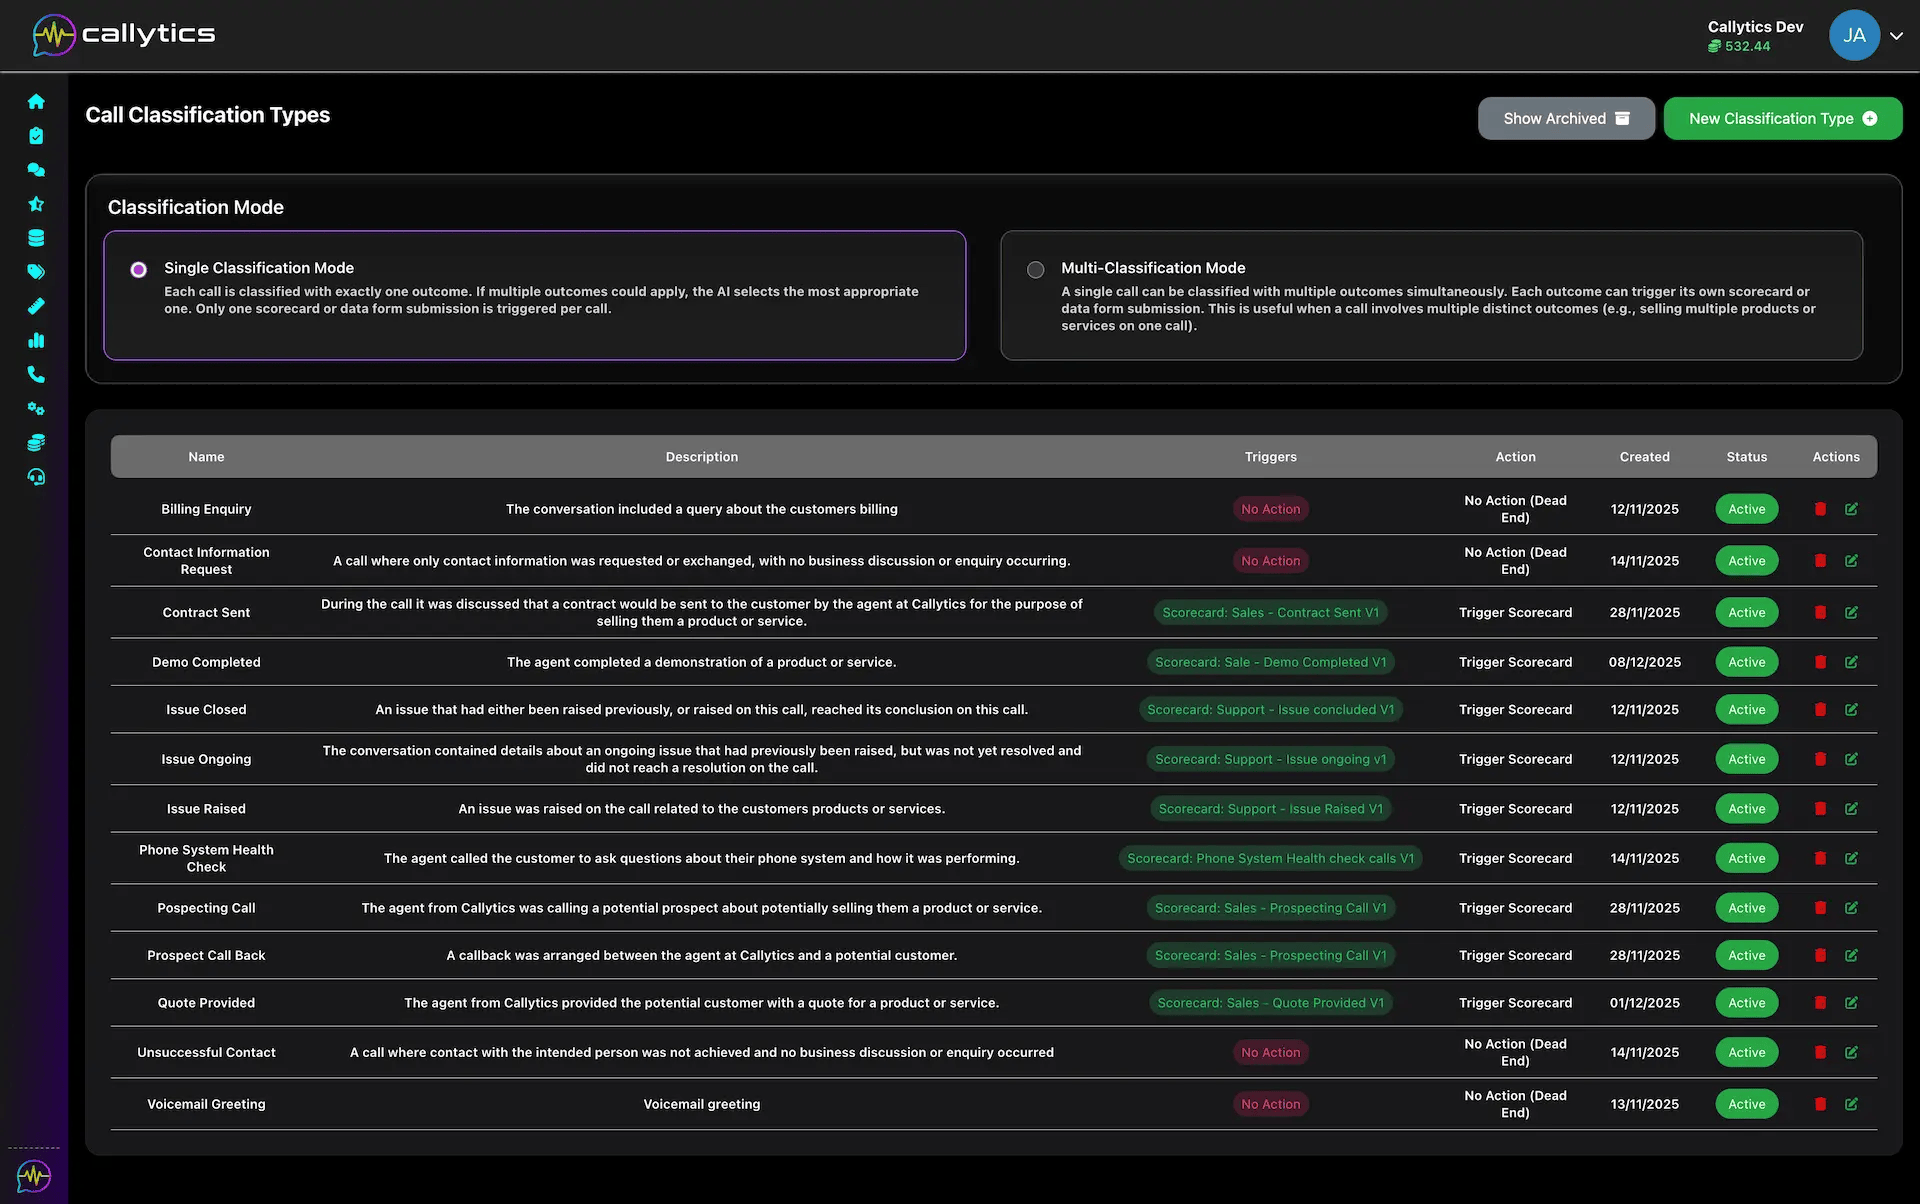Click the Triggers column header
The width and height of the screenshot is (1920, 1204).
pyautogui.click(x=1270, y=457)
